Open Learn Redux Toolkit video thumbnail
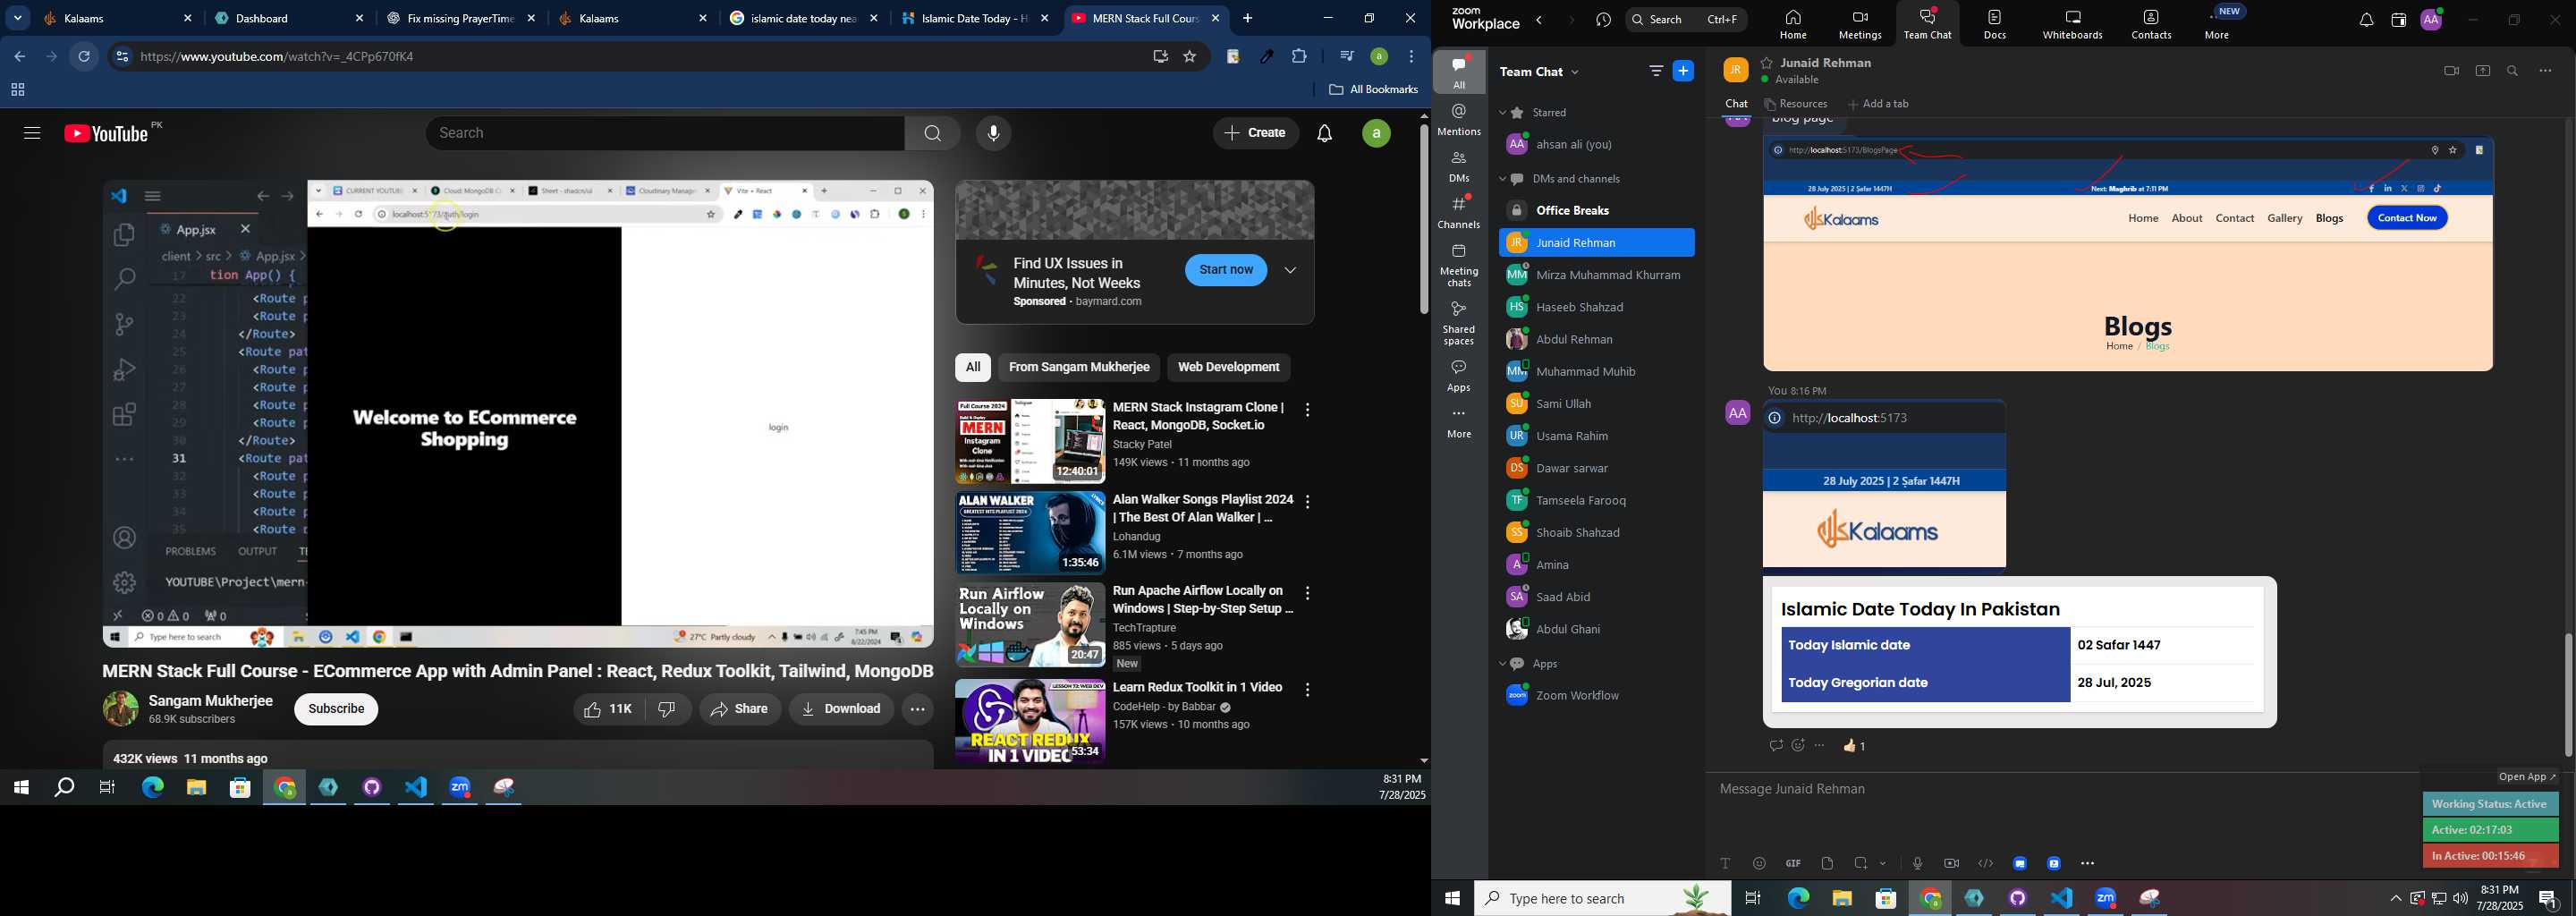 [x=1029, y=722]
